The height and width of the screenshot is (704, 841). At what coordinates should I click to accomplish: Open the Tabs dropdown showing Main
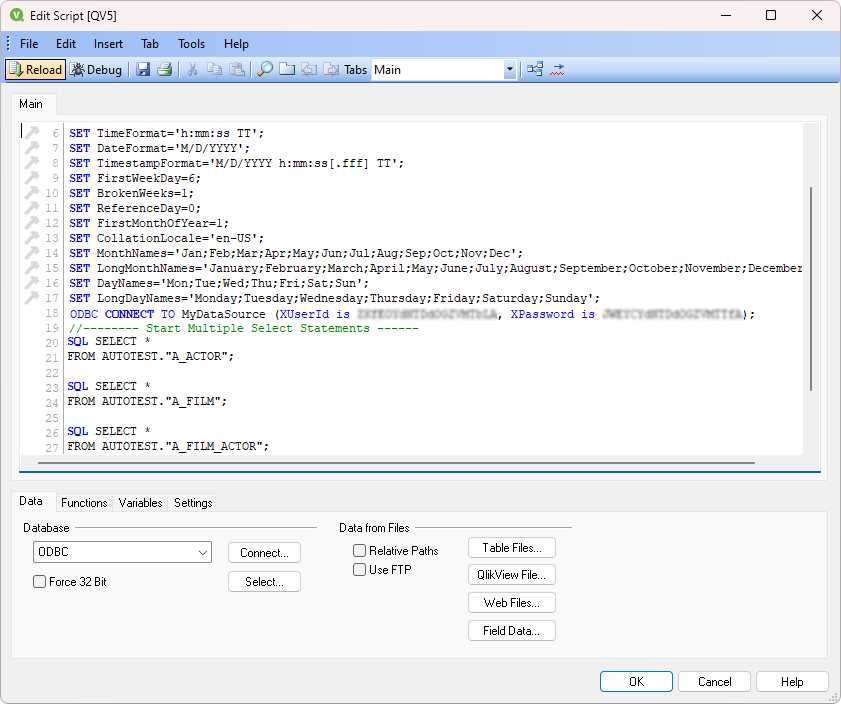pyautogui.click(x=510, y=69)
